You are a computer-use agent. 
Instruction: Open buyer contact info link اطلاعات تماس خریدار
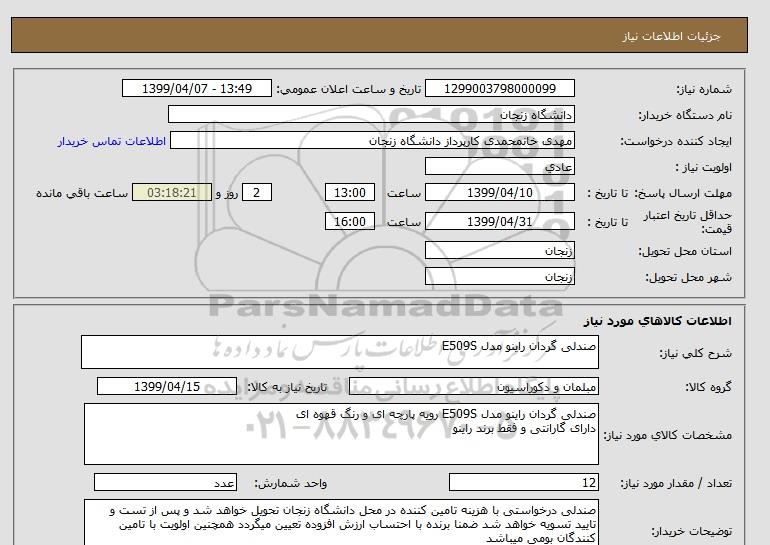click(112, 141)
